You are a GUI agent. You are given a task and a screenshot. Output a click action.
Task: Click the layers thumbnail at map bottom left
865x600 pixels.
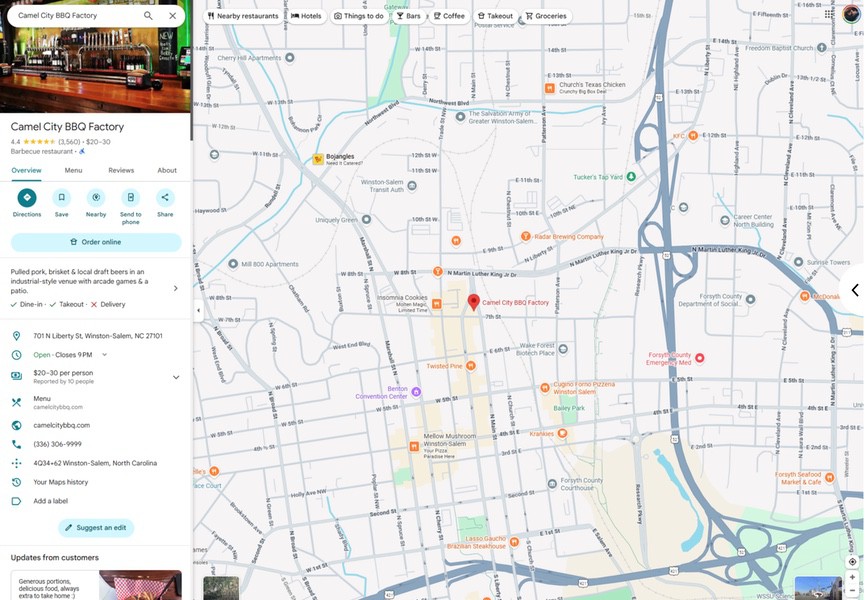[221, 588]
